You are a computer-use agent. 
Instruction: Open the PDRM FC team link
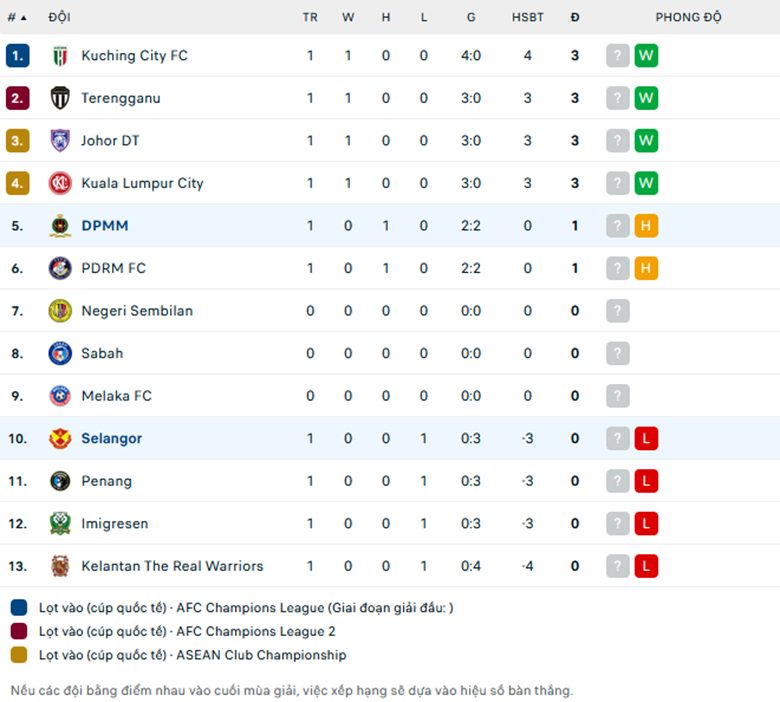[x=113, y=268]
